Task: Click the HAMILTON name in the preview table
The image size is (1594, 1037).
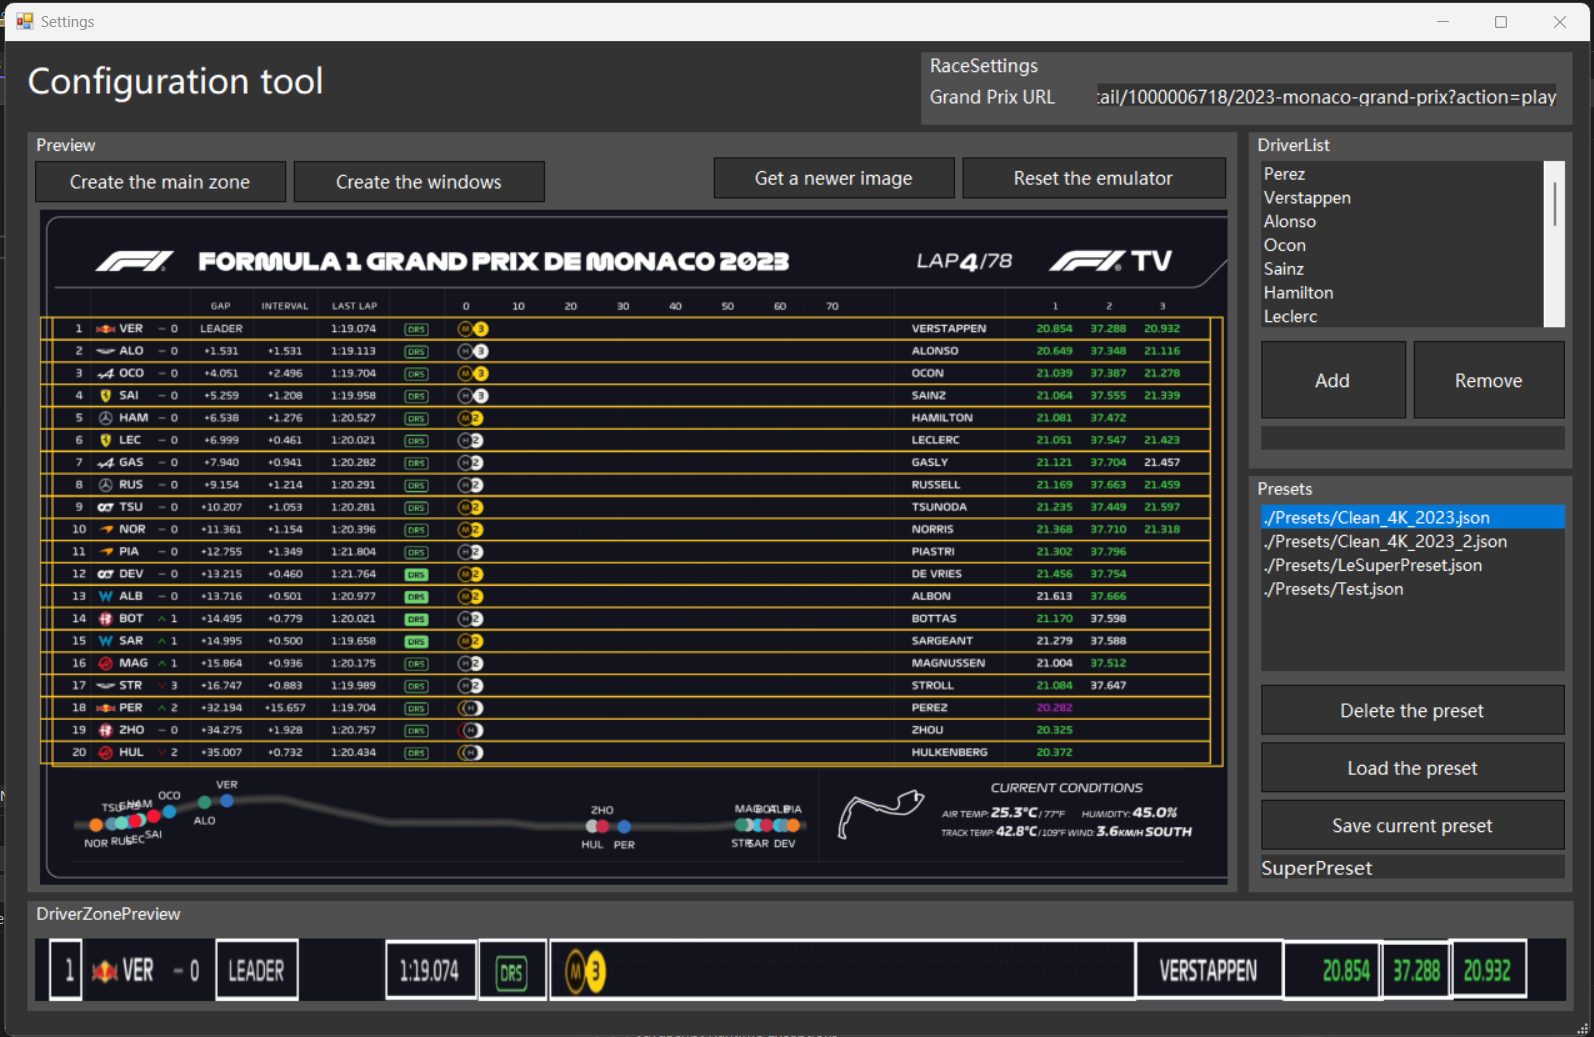Action: coord(942,418)
